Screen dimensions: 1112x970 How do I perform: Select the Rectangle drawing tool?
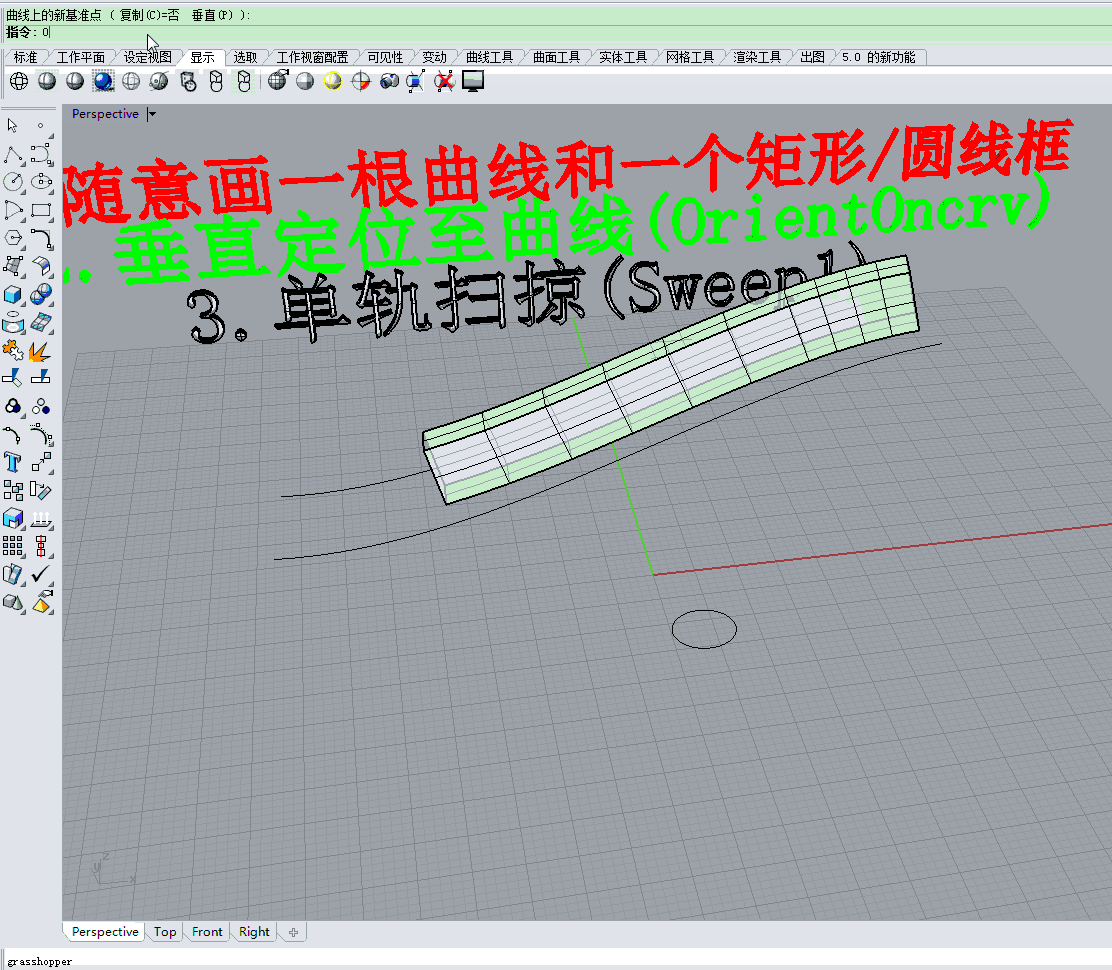tap(41, 210)
